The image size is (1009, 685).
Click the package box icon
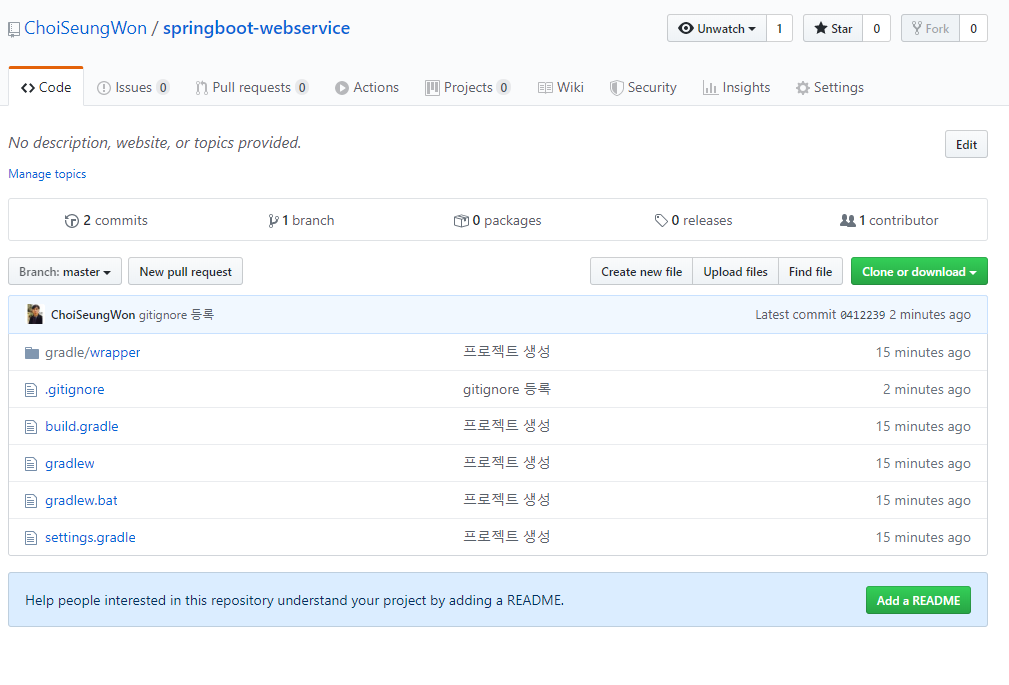[461, 221]
